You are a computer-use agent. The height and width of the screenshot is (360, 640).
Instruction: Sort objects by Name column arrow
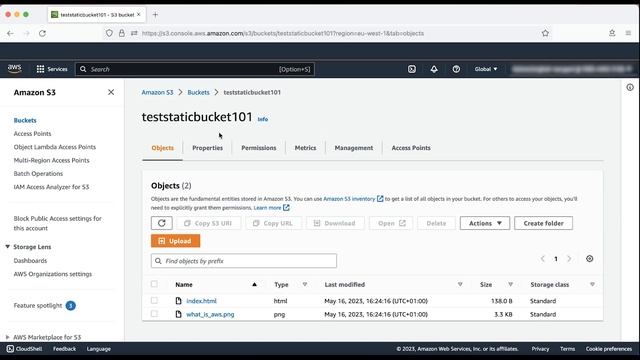coord(254,284)
